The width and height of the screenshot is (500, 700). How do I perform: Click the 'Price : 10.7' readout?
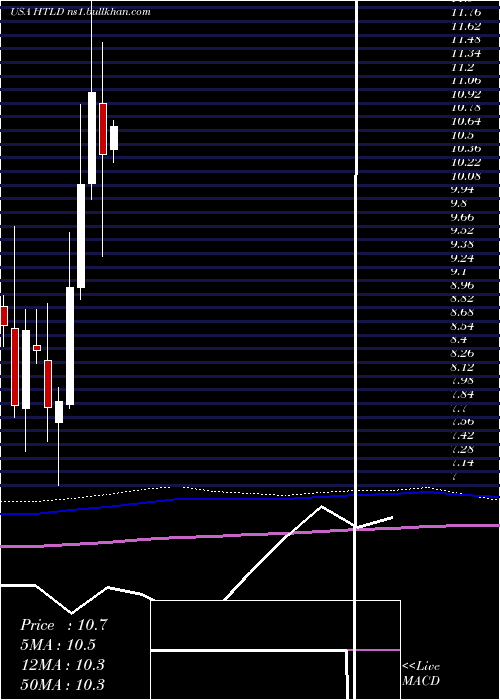tap(64, 625)
